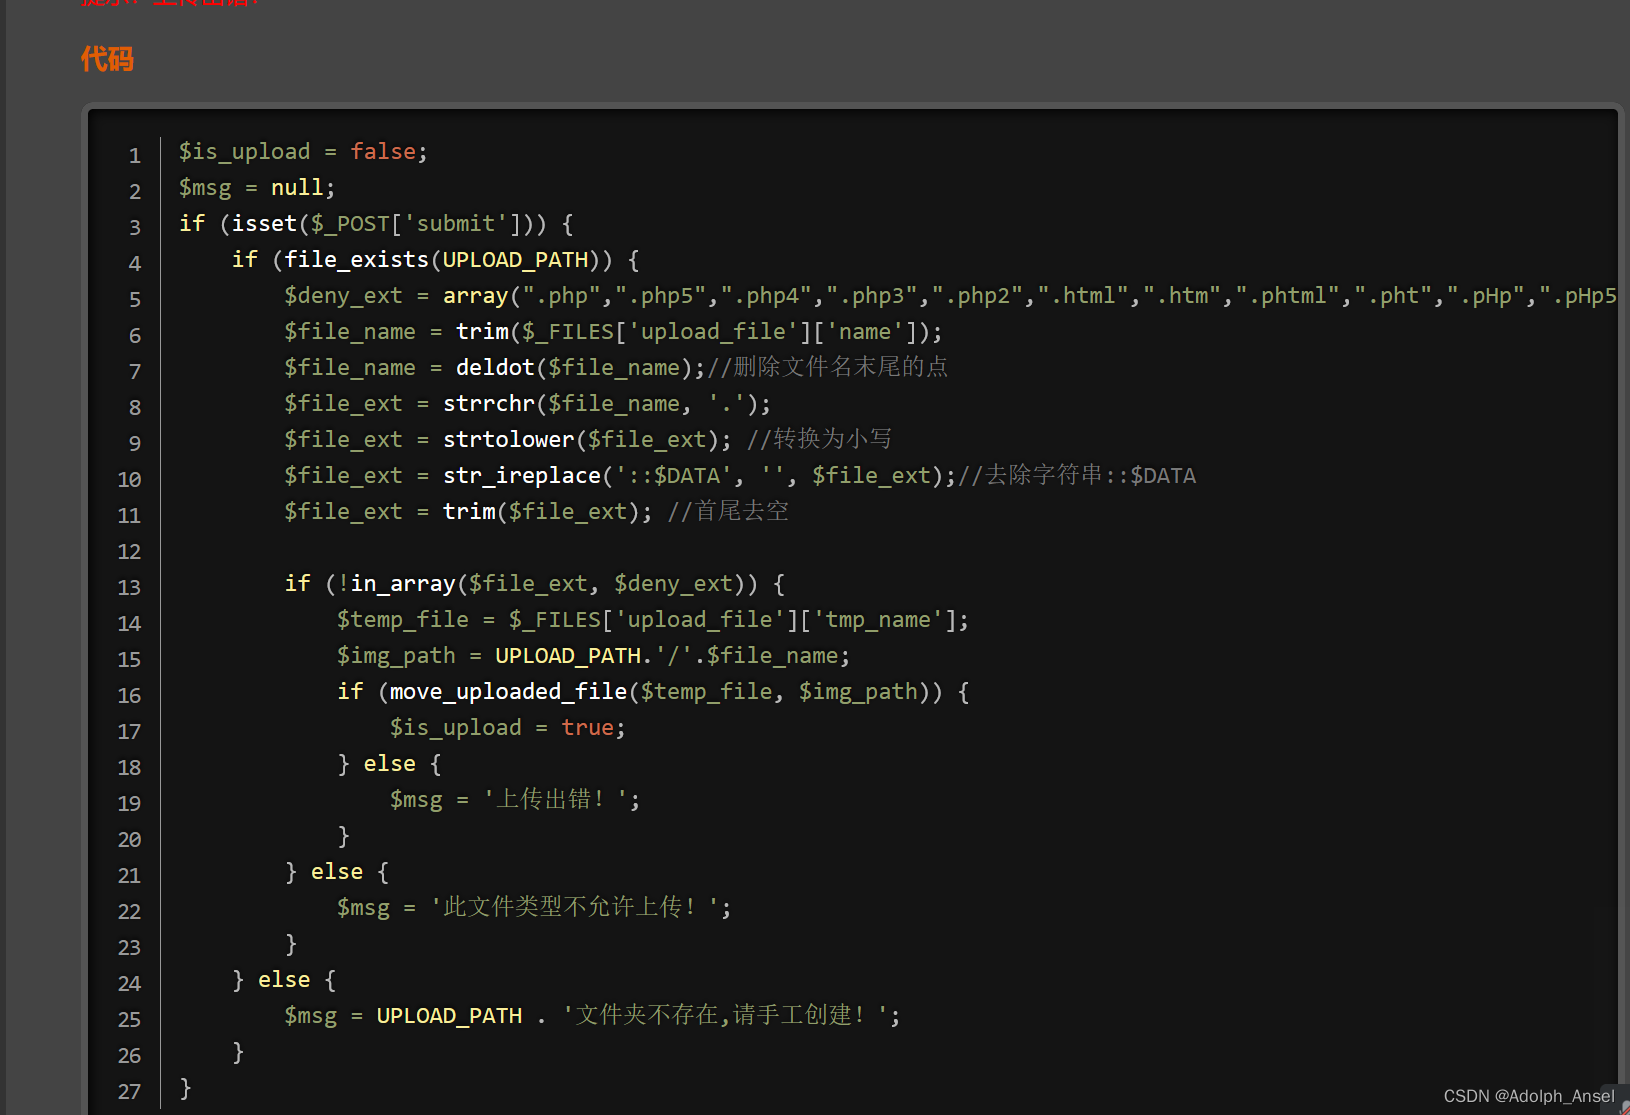The width and height of the screenshot is (1630, 1115).
Task: Click the orange 代码 heading
Action: 107,59
